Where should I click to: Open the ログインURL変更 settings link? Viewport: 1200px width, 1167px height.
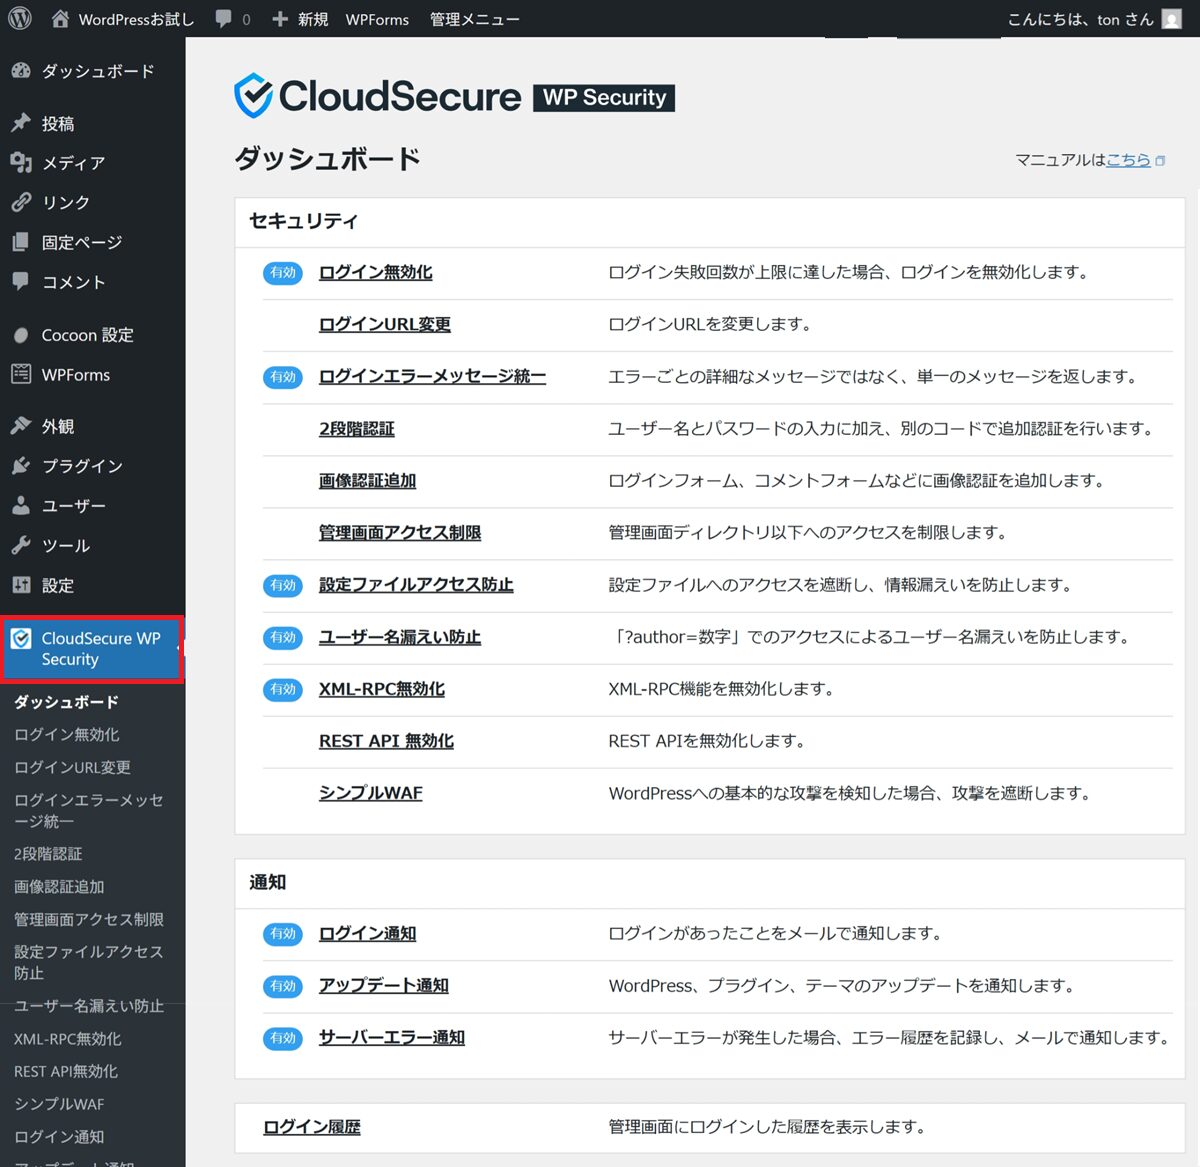coord(385,325)
